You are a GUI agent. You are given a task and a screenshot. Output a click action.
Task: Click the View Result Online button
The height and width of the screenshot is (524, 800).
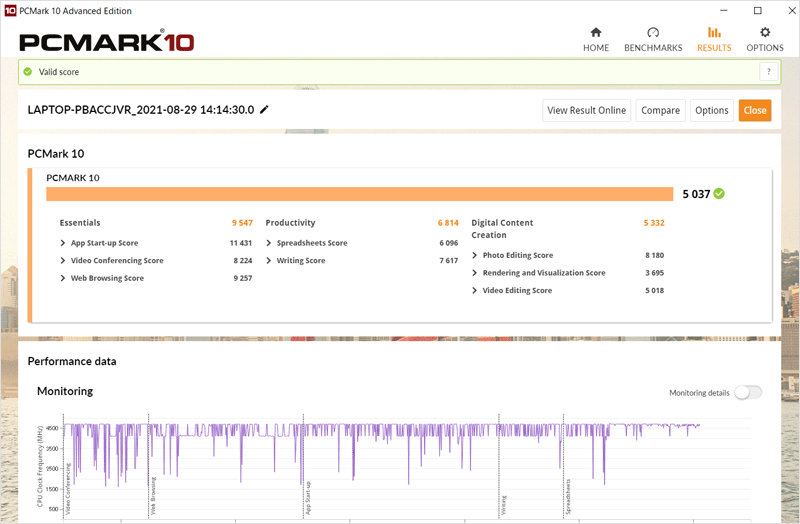586,111
